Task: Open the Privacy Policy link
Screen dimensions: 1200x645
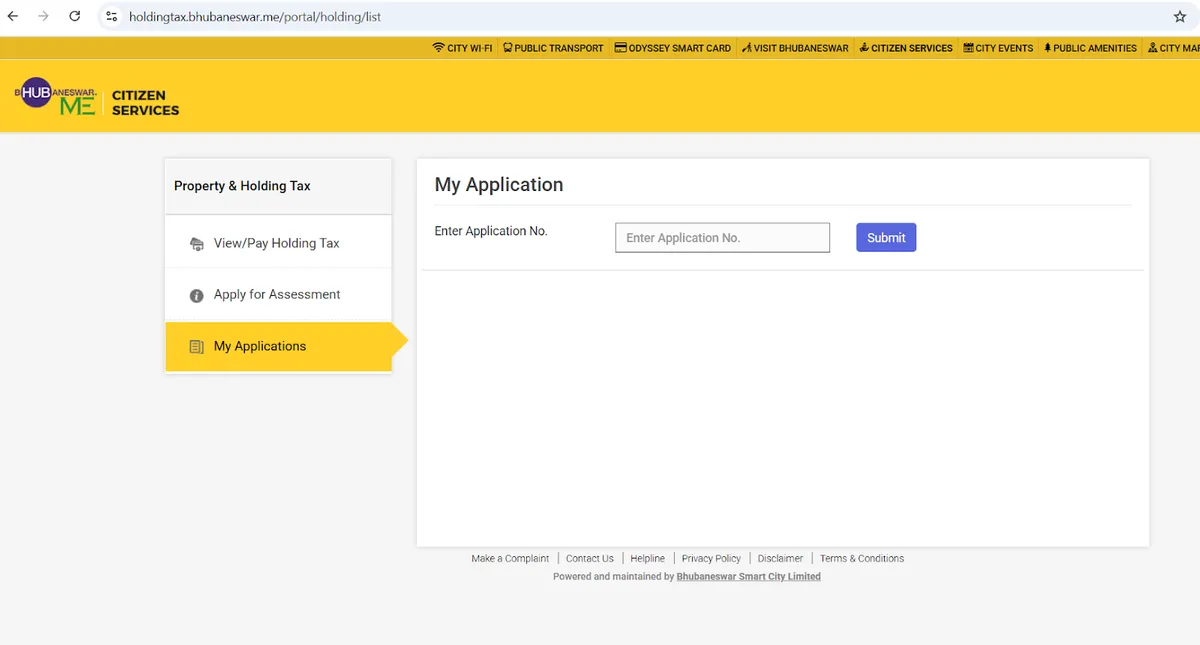Action: [x=711, y=559]
